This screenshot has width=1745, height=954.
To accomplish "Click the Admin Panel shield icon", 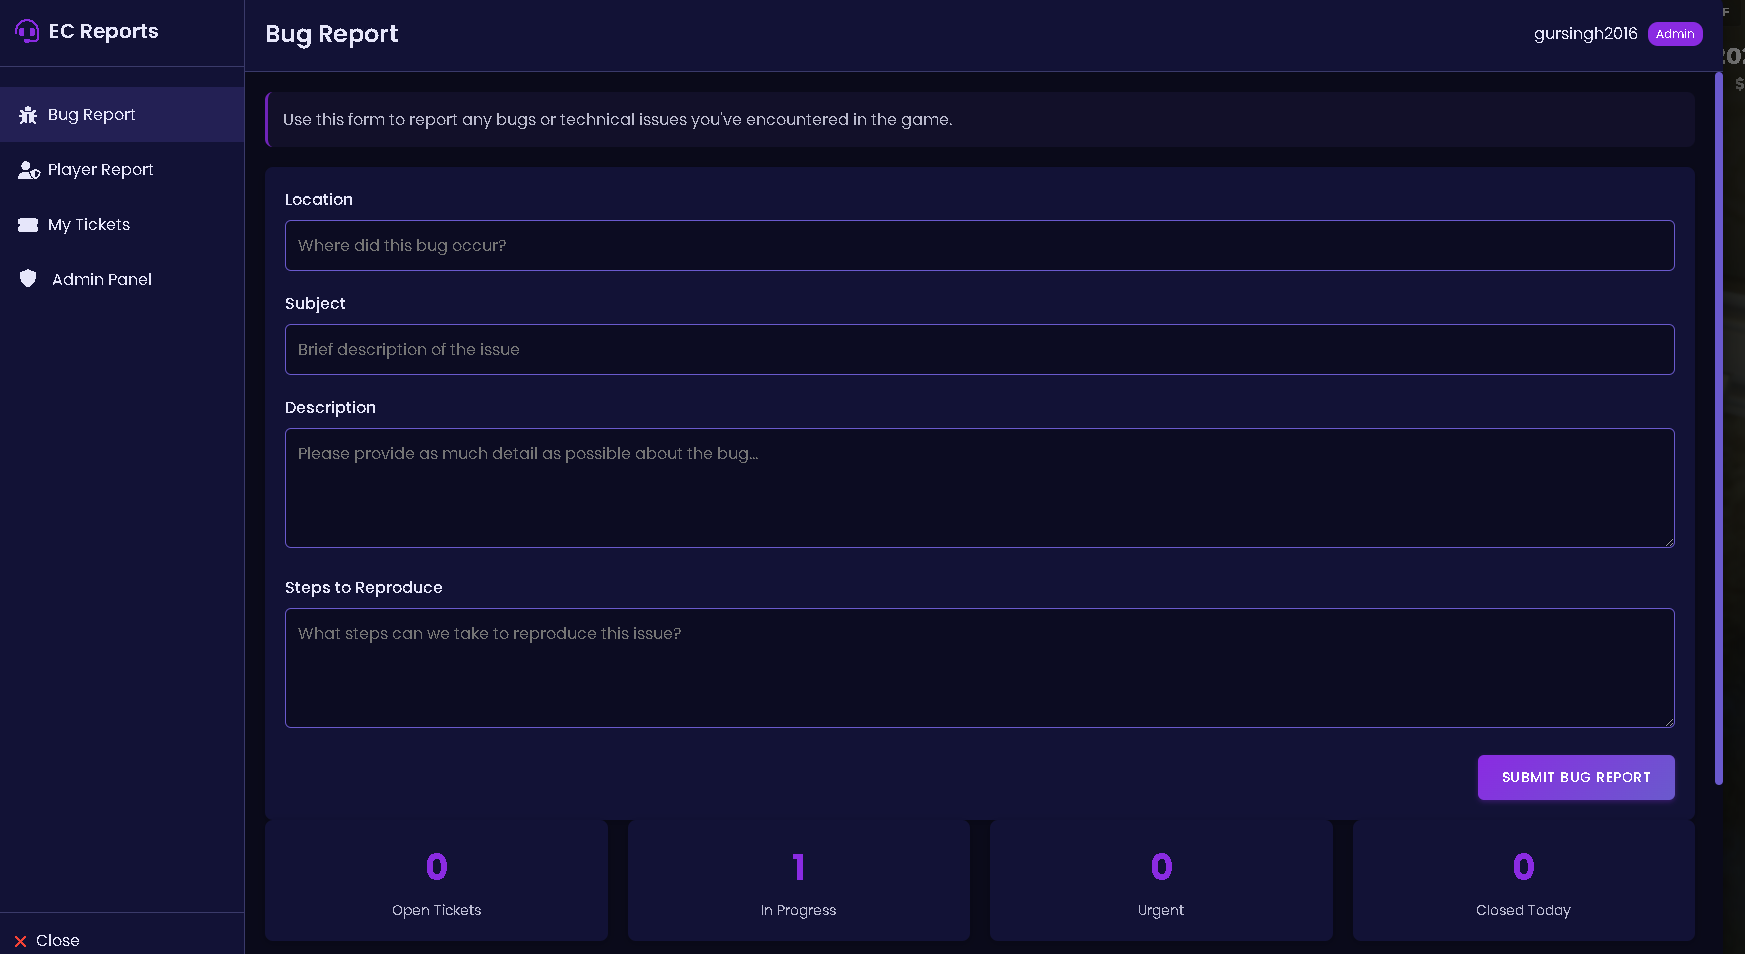I will click(x=28, y=279).
